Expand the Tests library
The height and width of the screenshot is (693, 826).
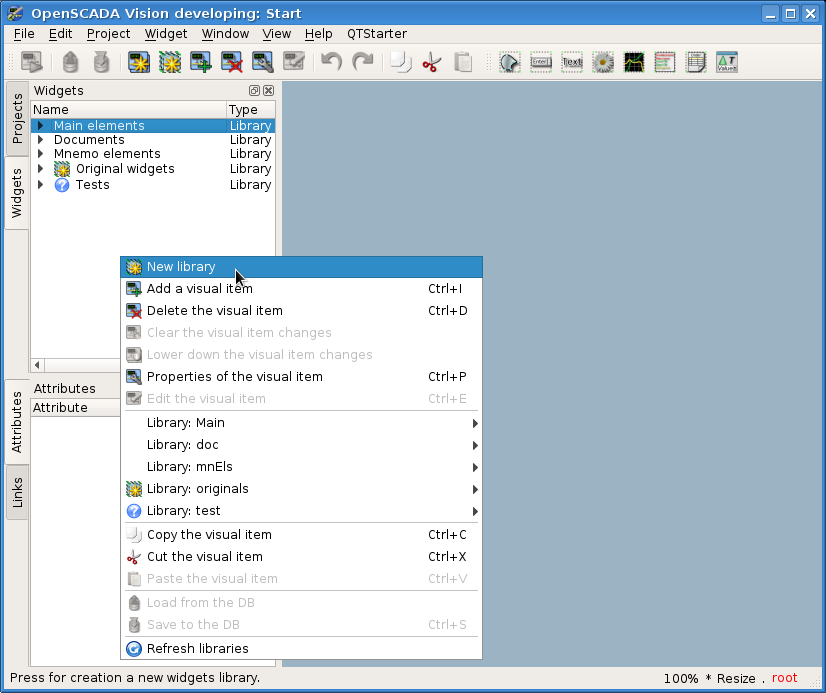(41, 185)
